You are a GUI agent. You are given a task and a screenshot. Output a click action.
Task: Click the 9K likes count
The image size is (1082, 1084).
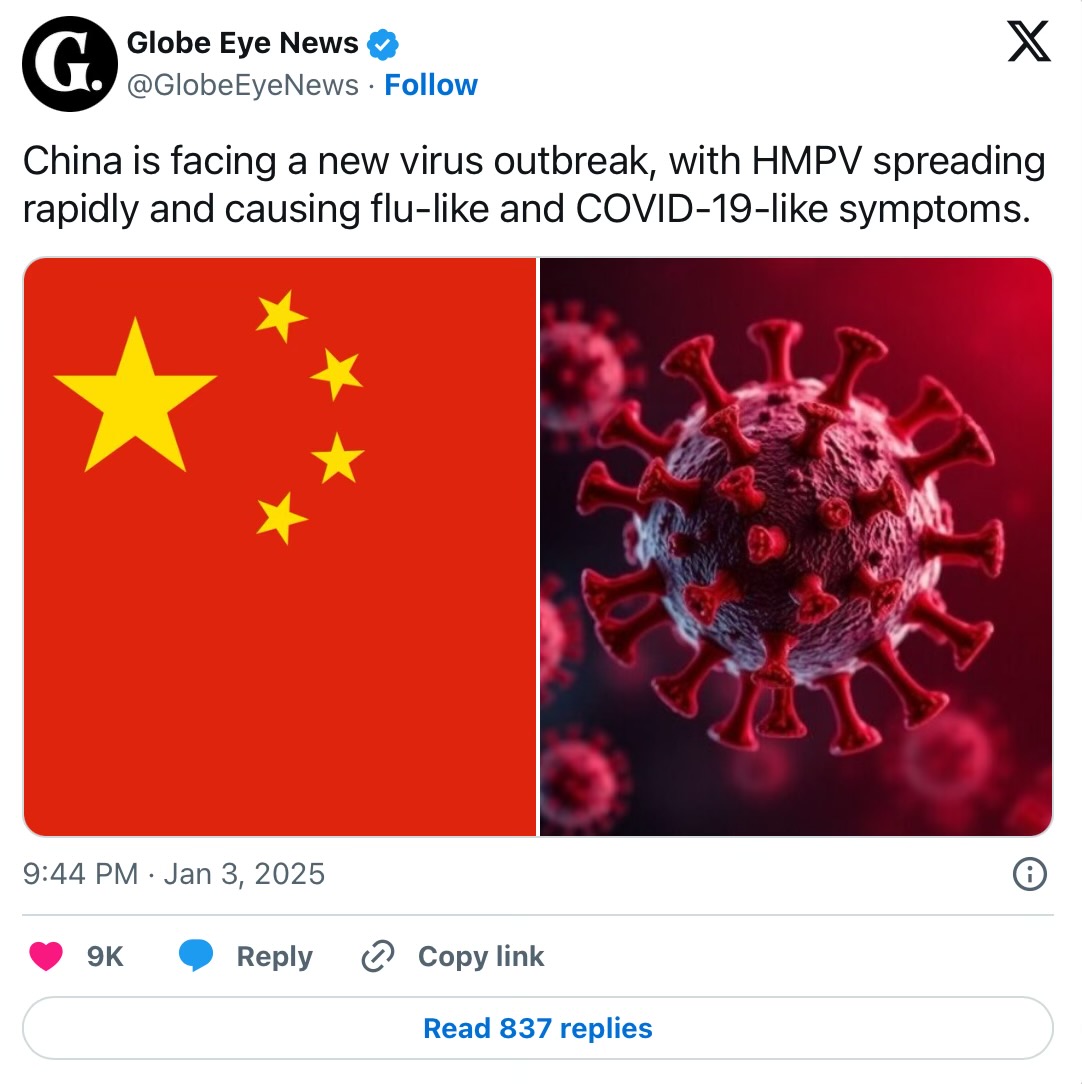pyautogui.click(x=105, y=957)
